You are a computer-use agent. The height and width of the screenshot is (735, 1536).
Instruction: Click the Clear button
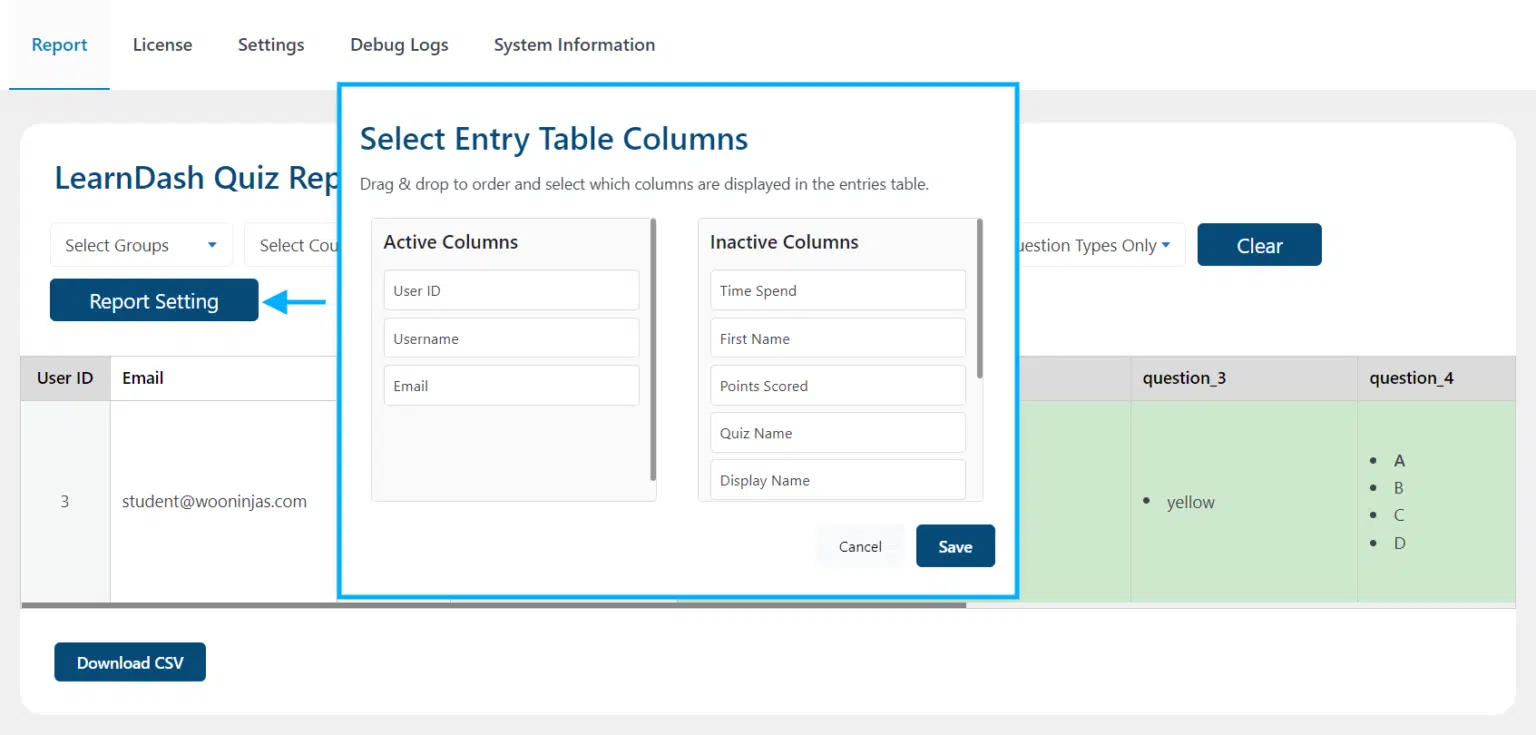point(1259,245)
